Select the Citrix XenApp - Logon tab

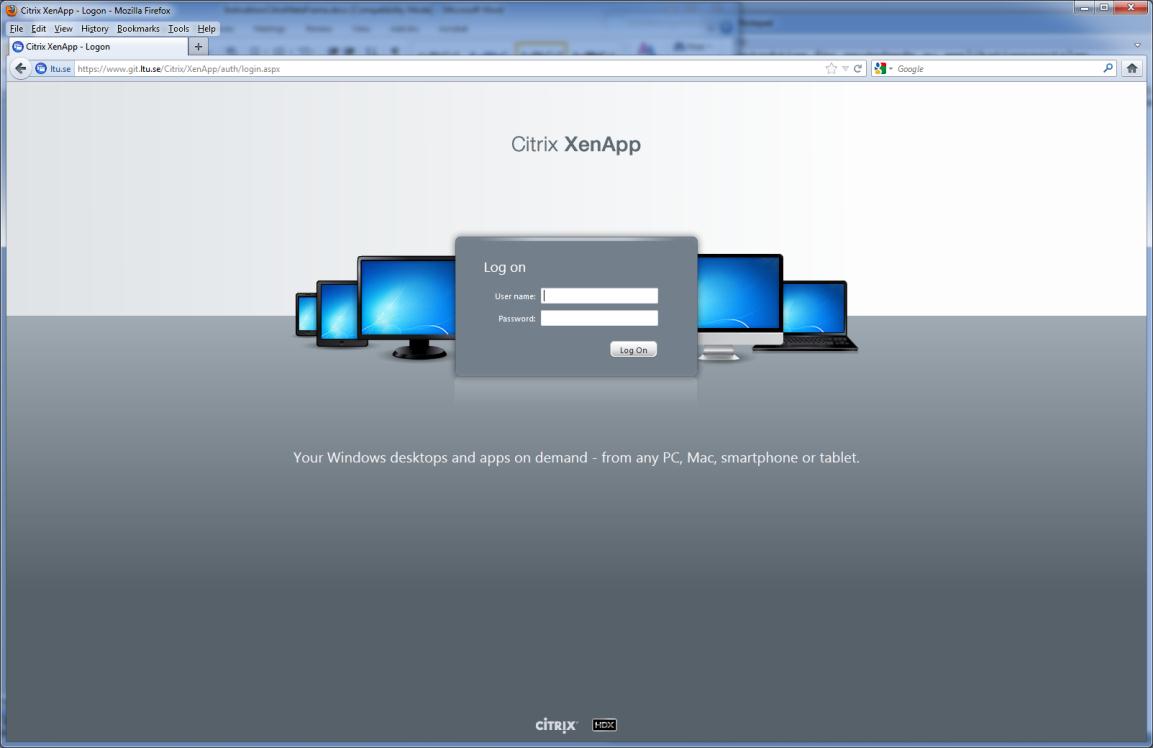tap(99, 46)
